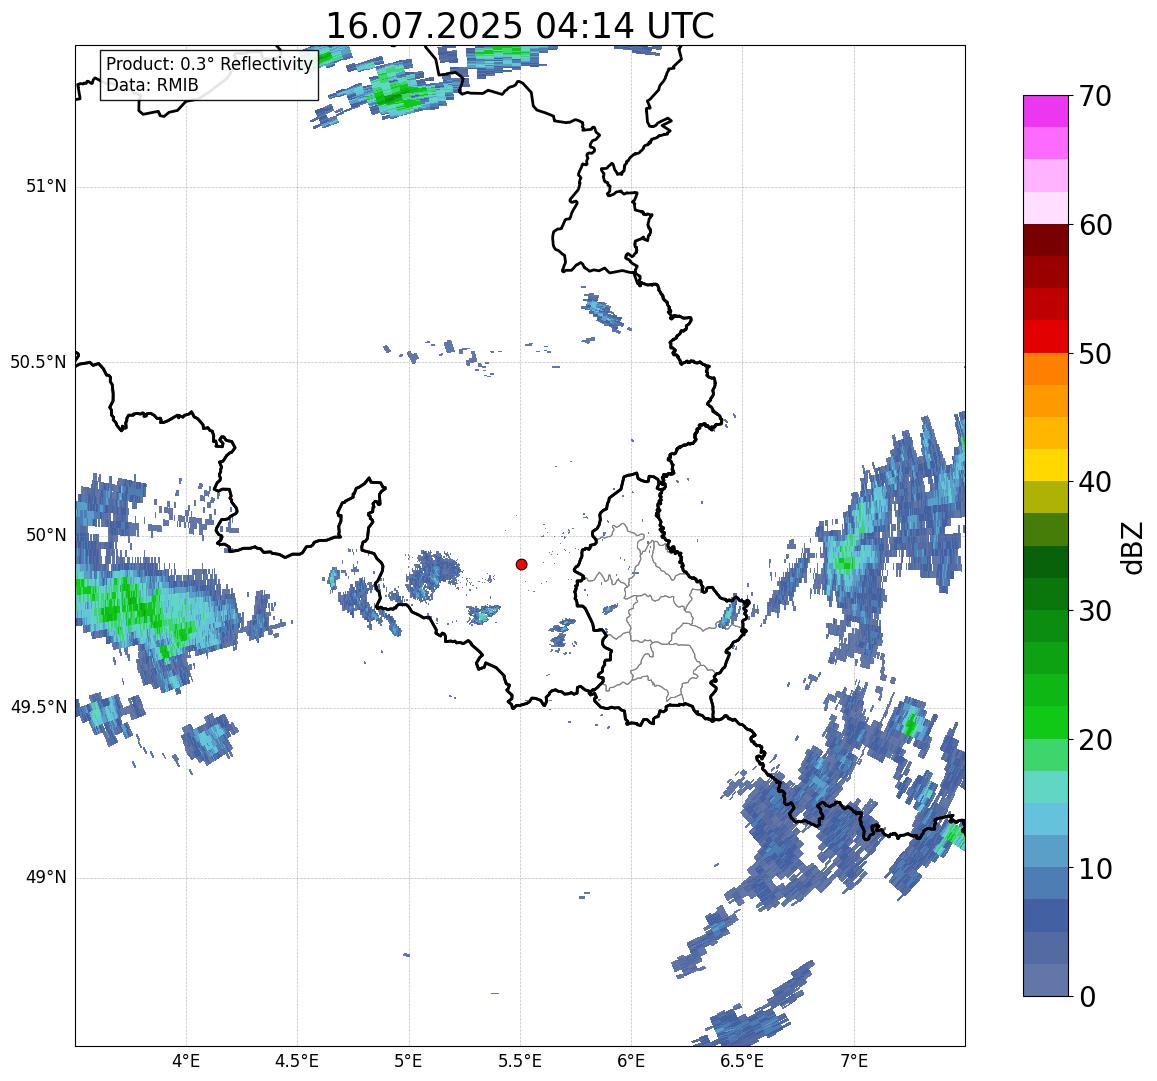Viewport: 1157px width, 1081px height.
Task: Click the "6.5°E" longitude label
Action: (x=742, y=1061)
